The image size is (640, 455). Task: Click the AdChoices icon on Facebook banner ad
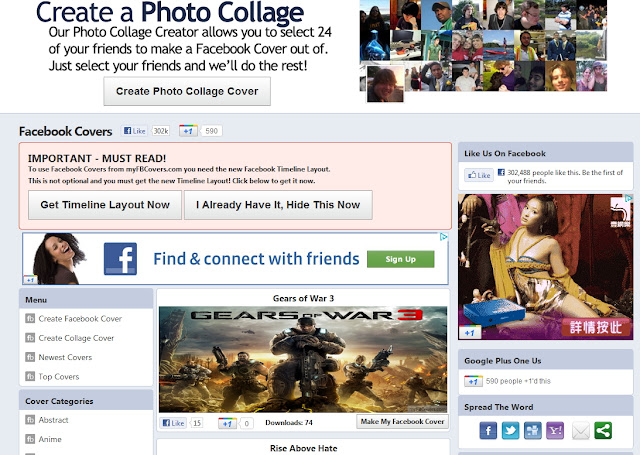444,237
